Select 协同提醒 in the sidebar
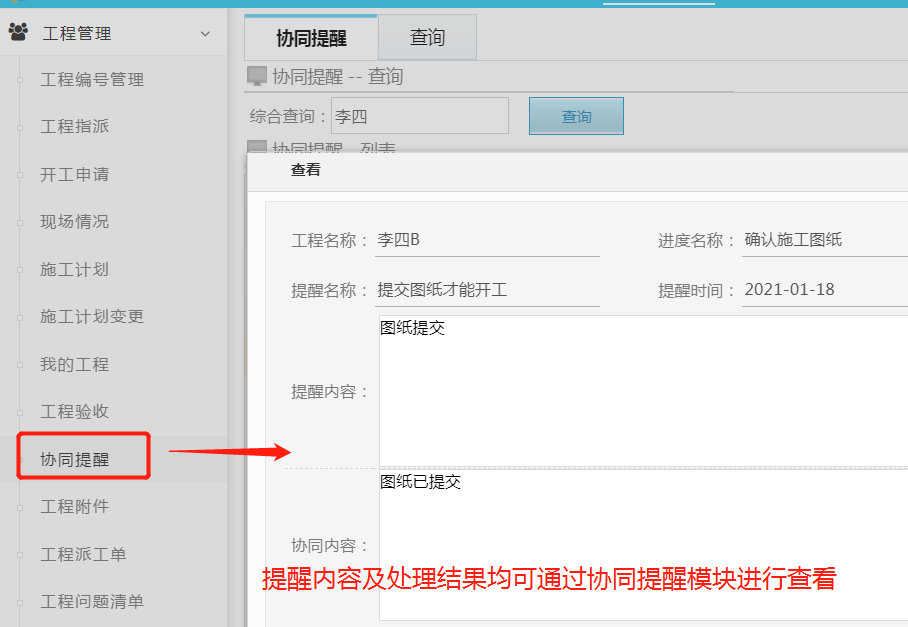 click(x=74, y=460)
